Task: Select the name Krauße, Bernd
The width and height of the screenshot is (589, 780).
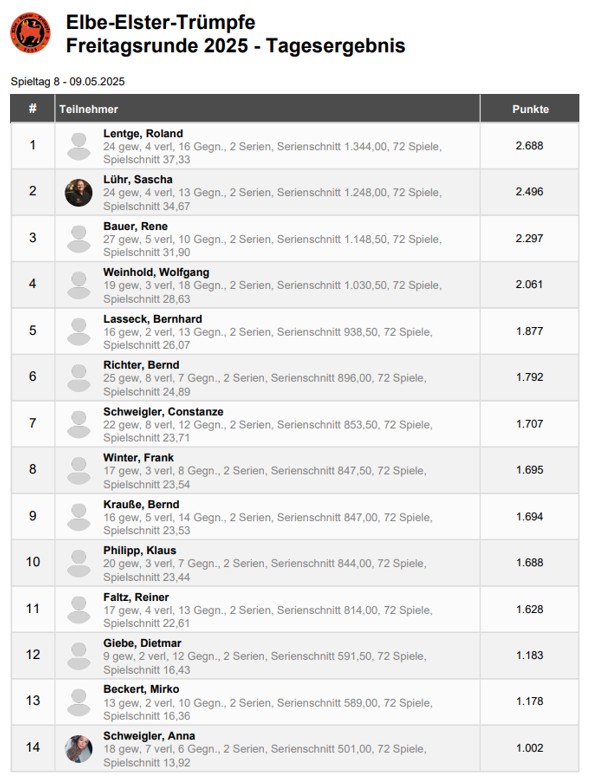Action: coord(141,504)
